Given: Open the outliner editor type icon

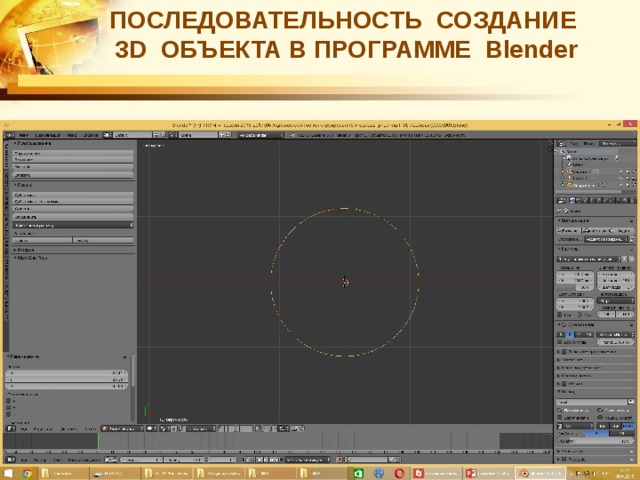Looking at the screenshot, I should pyautogui.click(x=562, y=144).
